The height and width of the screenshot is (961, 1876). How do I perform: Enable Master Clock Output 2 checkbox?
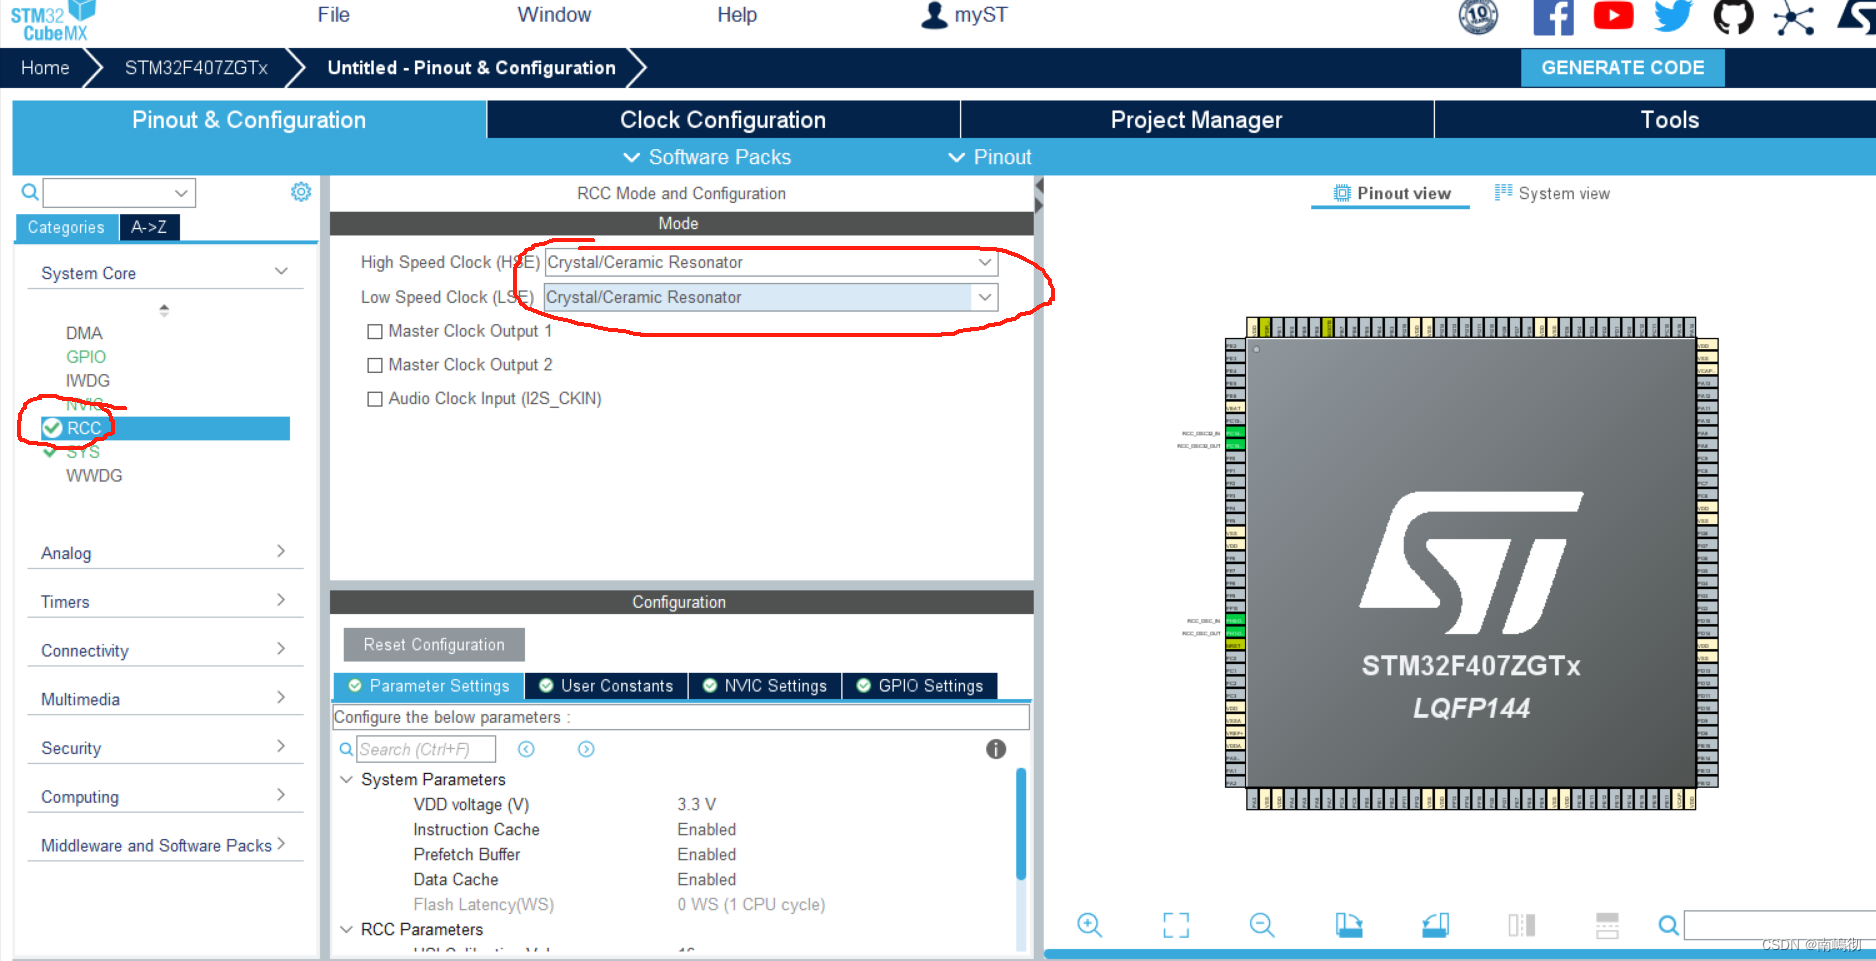[375, 365]
